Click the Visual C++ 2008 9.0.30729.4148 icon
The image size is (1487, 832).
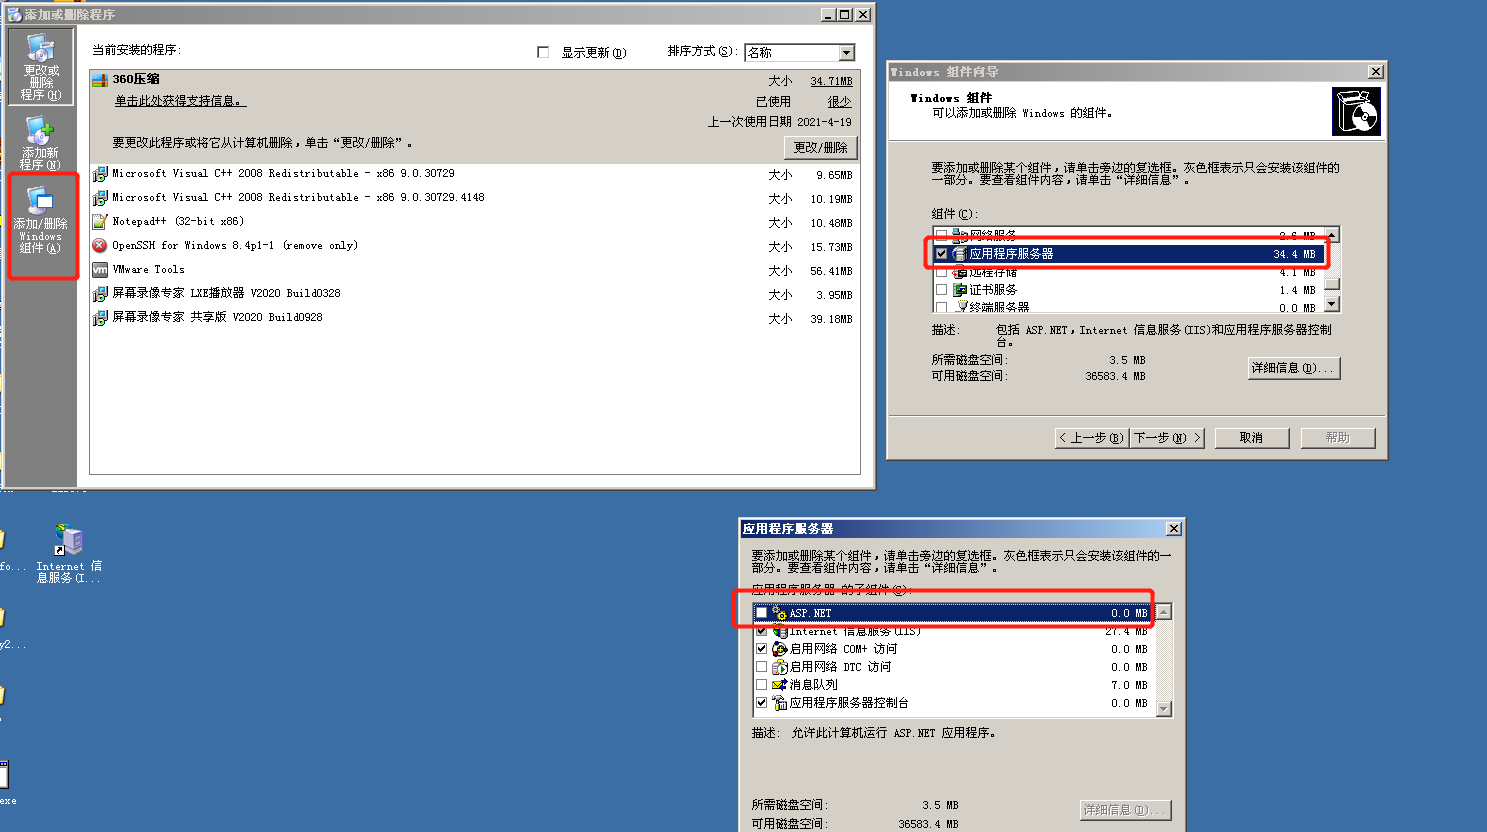pyautogui.click(x=100, y=198)
